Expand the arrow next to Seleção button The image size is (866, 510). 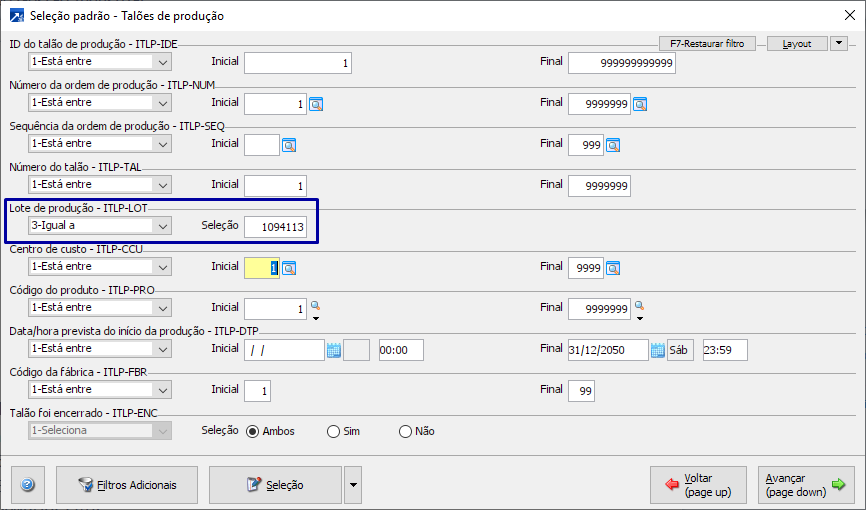[352, 485]
